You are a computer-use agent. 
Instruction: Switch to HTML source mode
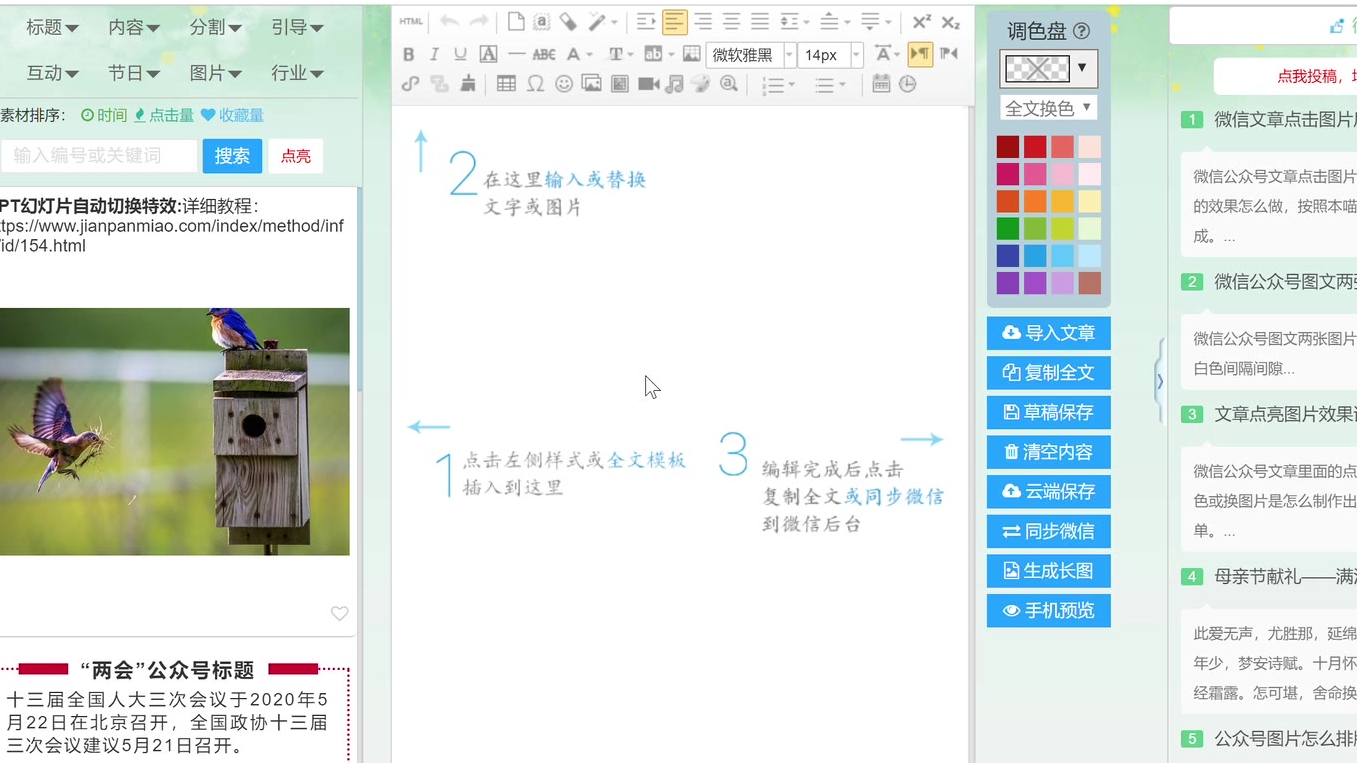pyautogui.click(x=411, y=22)
